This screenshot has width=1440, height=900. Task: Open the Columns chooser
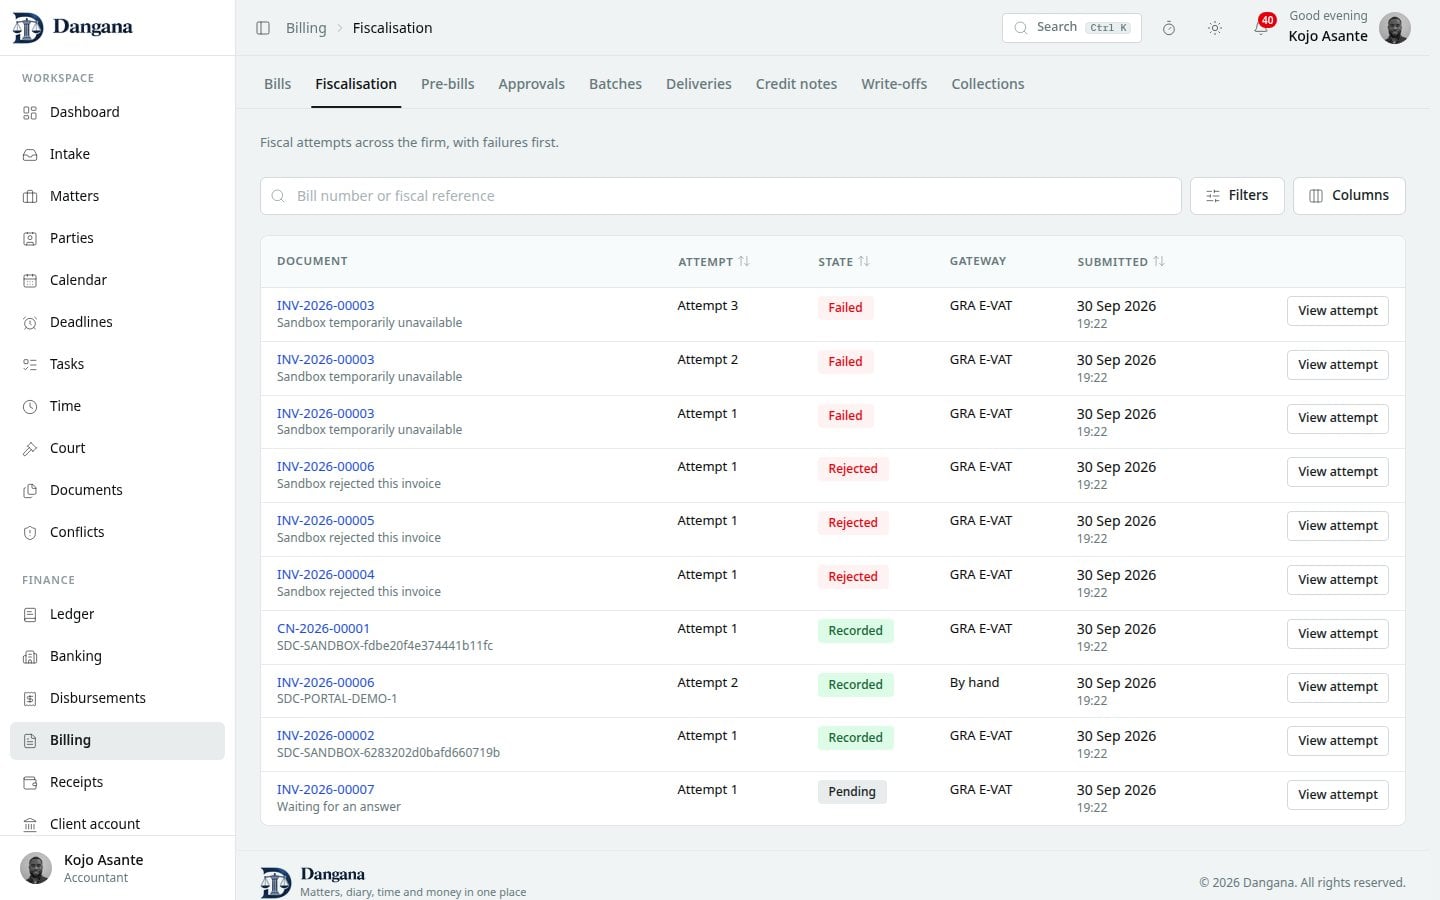pyautogui.click(x=1349, y=196)
